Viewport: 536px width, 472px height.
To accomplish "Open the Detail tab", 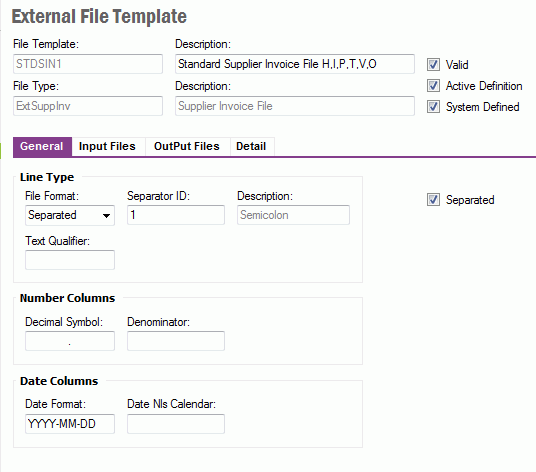I will (x=251, y=146).
